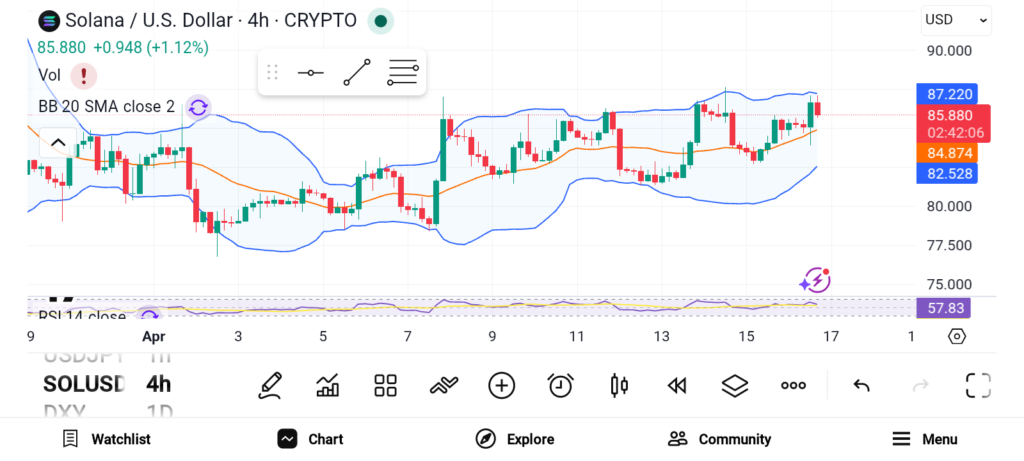Click the 4h timeframe button

(x=158, y=384)
